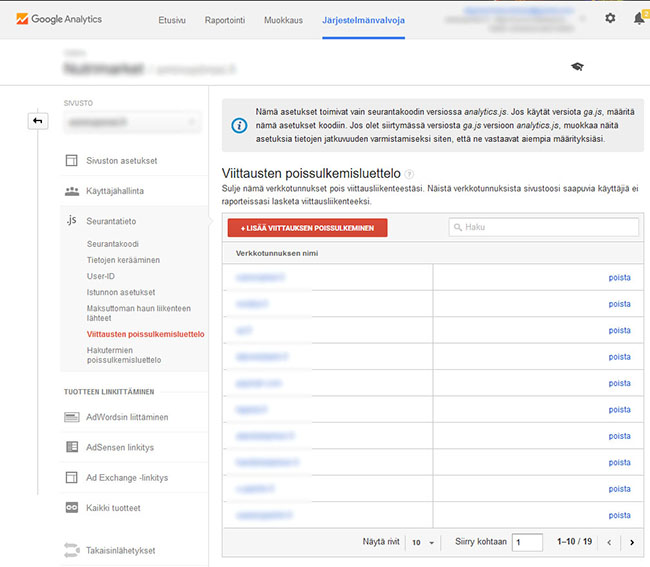650x567 pixels.
Task: Click poista link in fifth row
Action: (x=619, y=383)
